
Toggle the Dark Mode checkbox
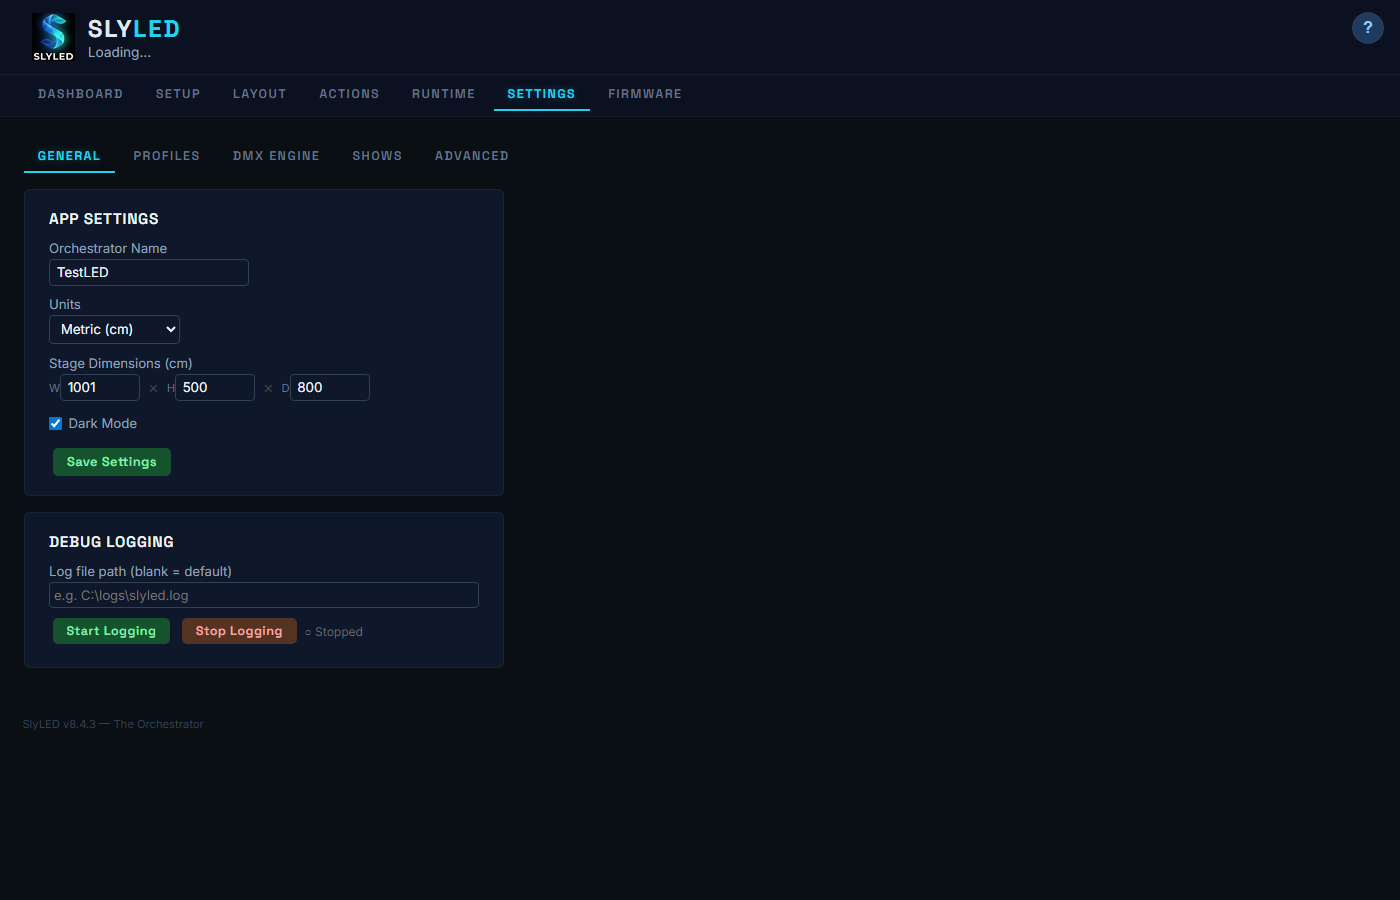point(56,424)
